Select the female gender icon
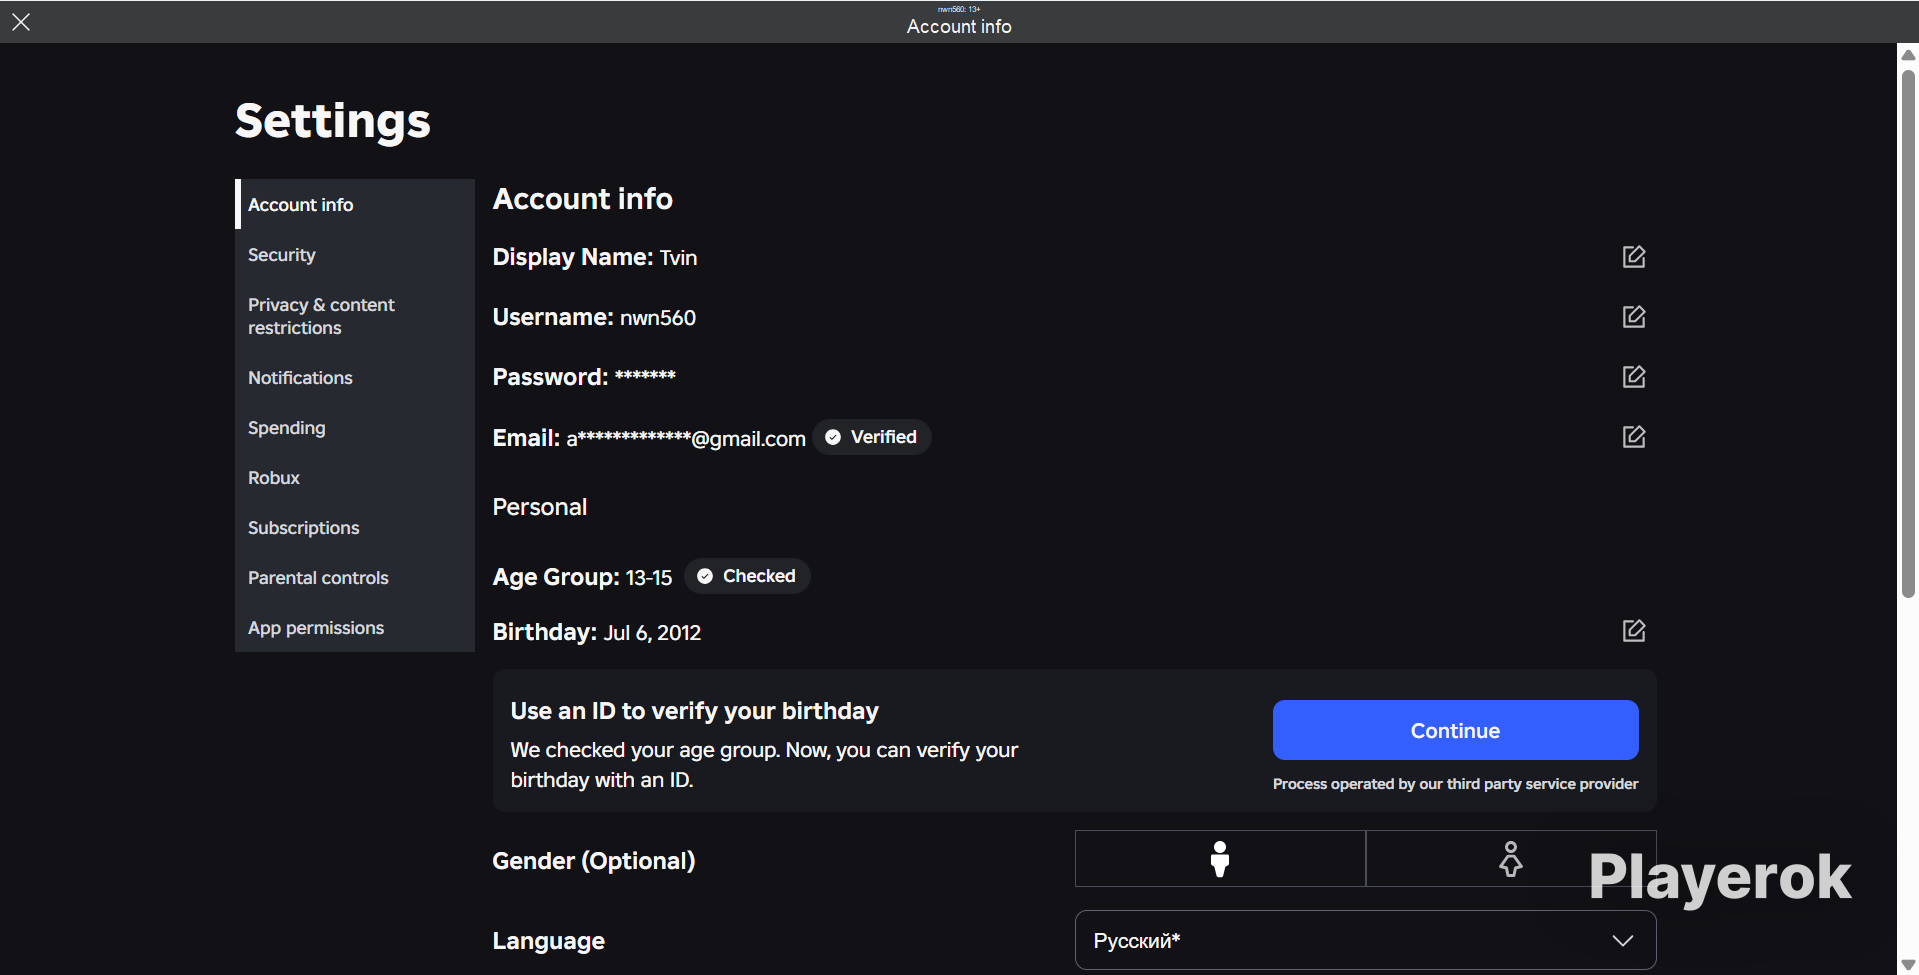 click(x=1511, y=859)
